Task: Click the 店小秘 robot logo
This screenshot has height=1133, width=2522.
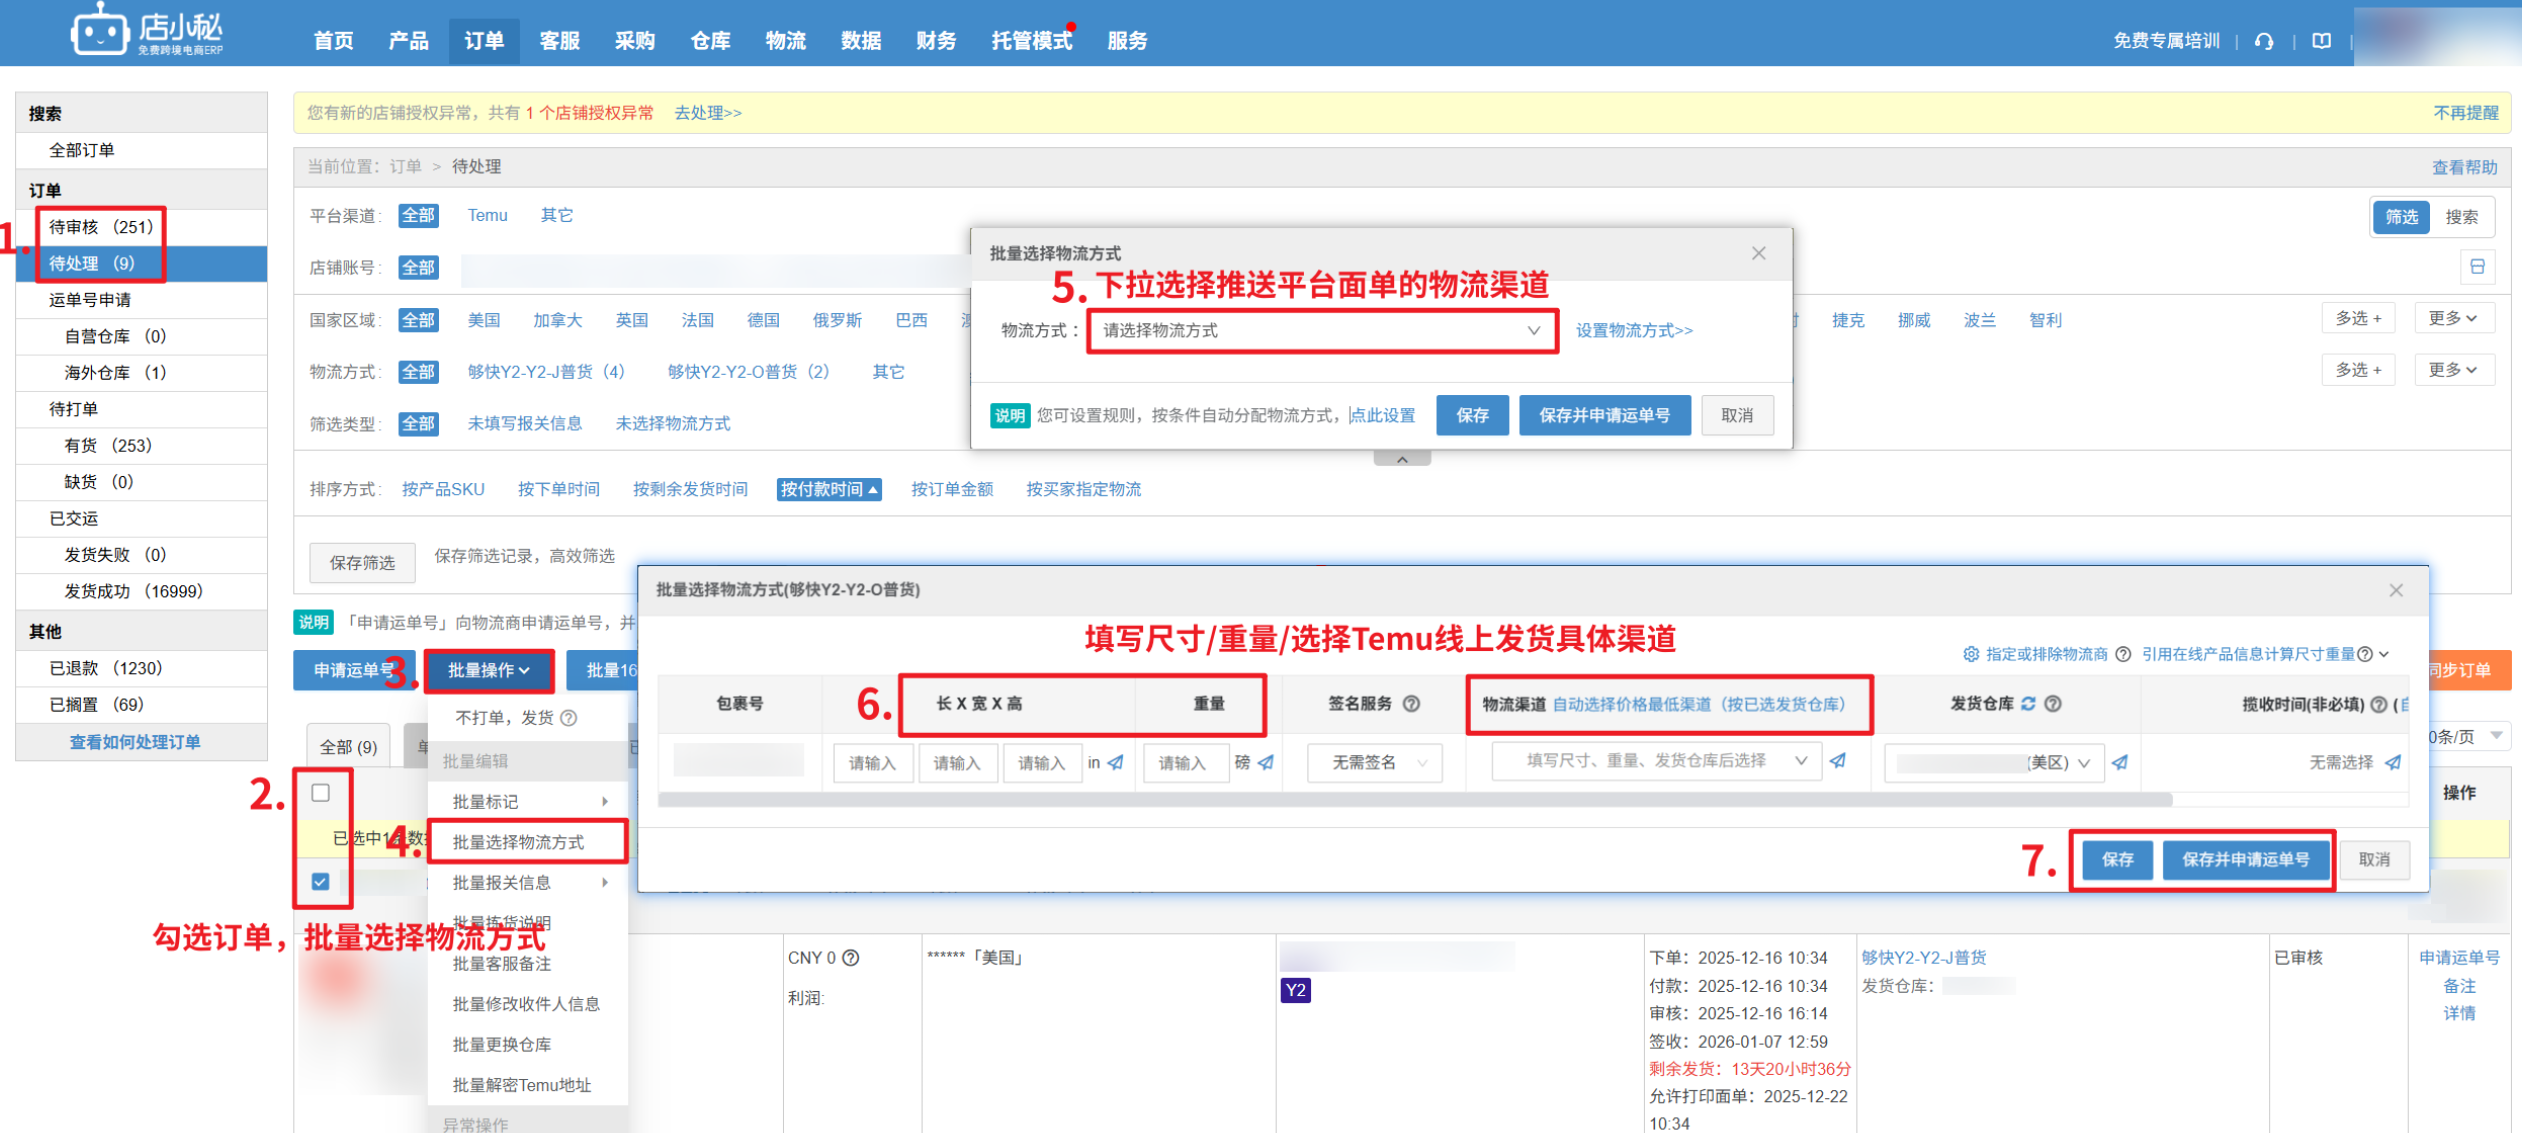Action: click(x=100, y=32)
